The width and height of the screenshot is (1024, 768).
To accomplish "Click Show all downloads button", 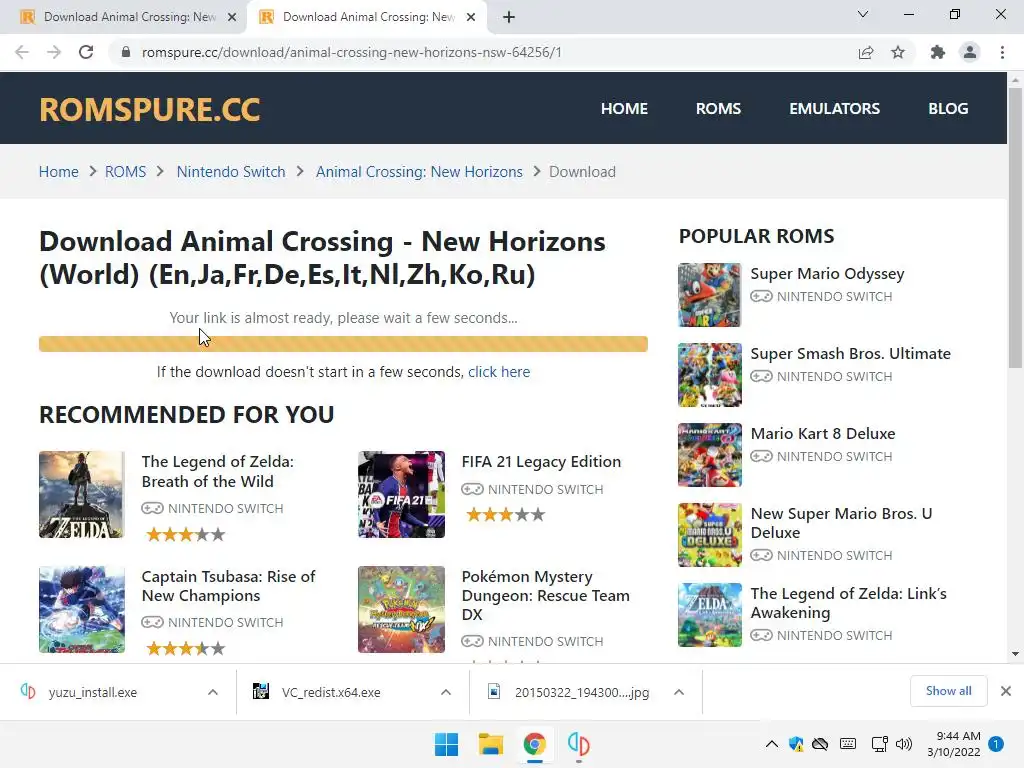I will click(948, 691).
